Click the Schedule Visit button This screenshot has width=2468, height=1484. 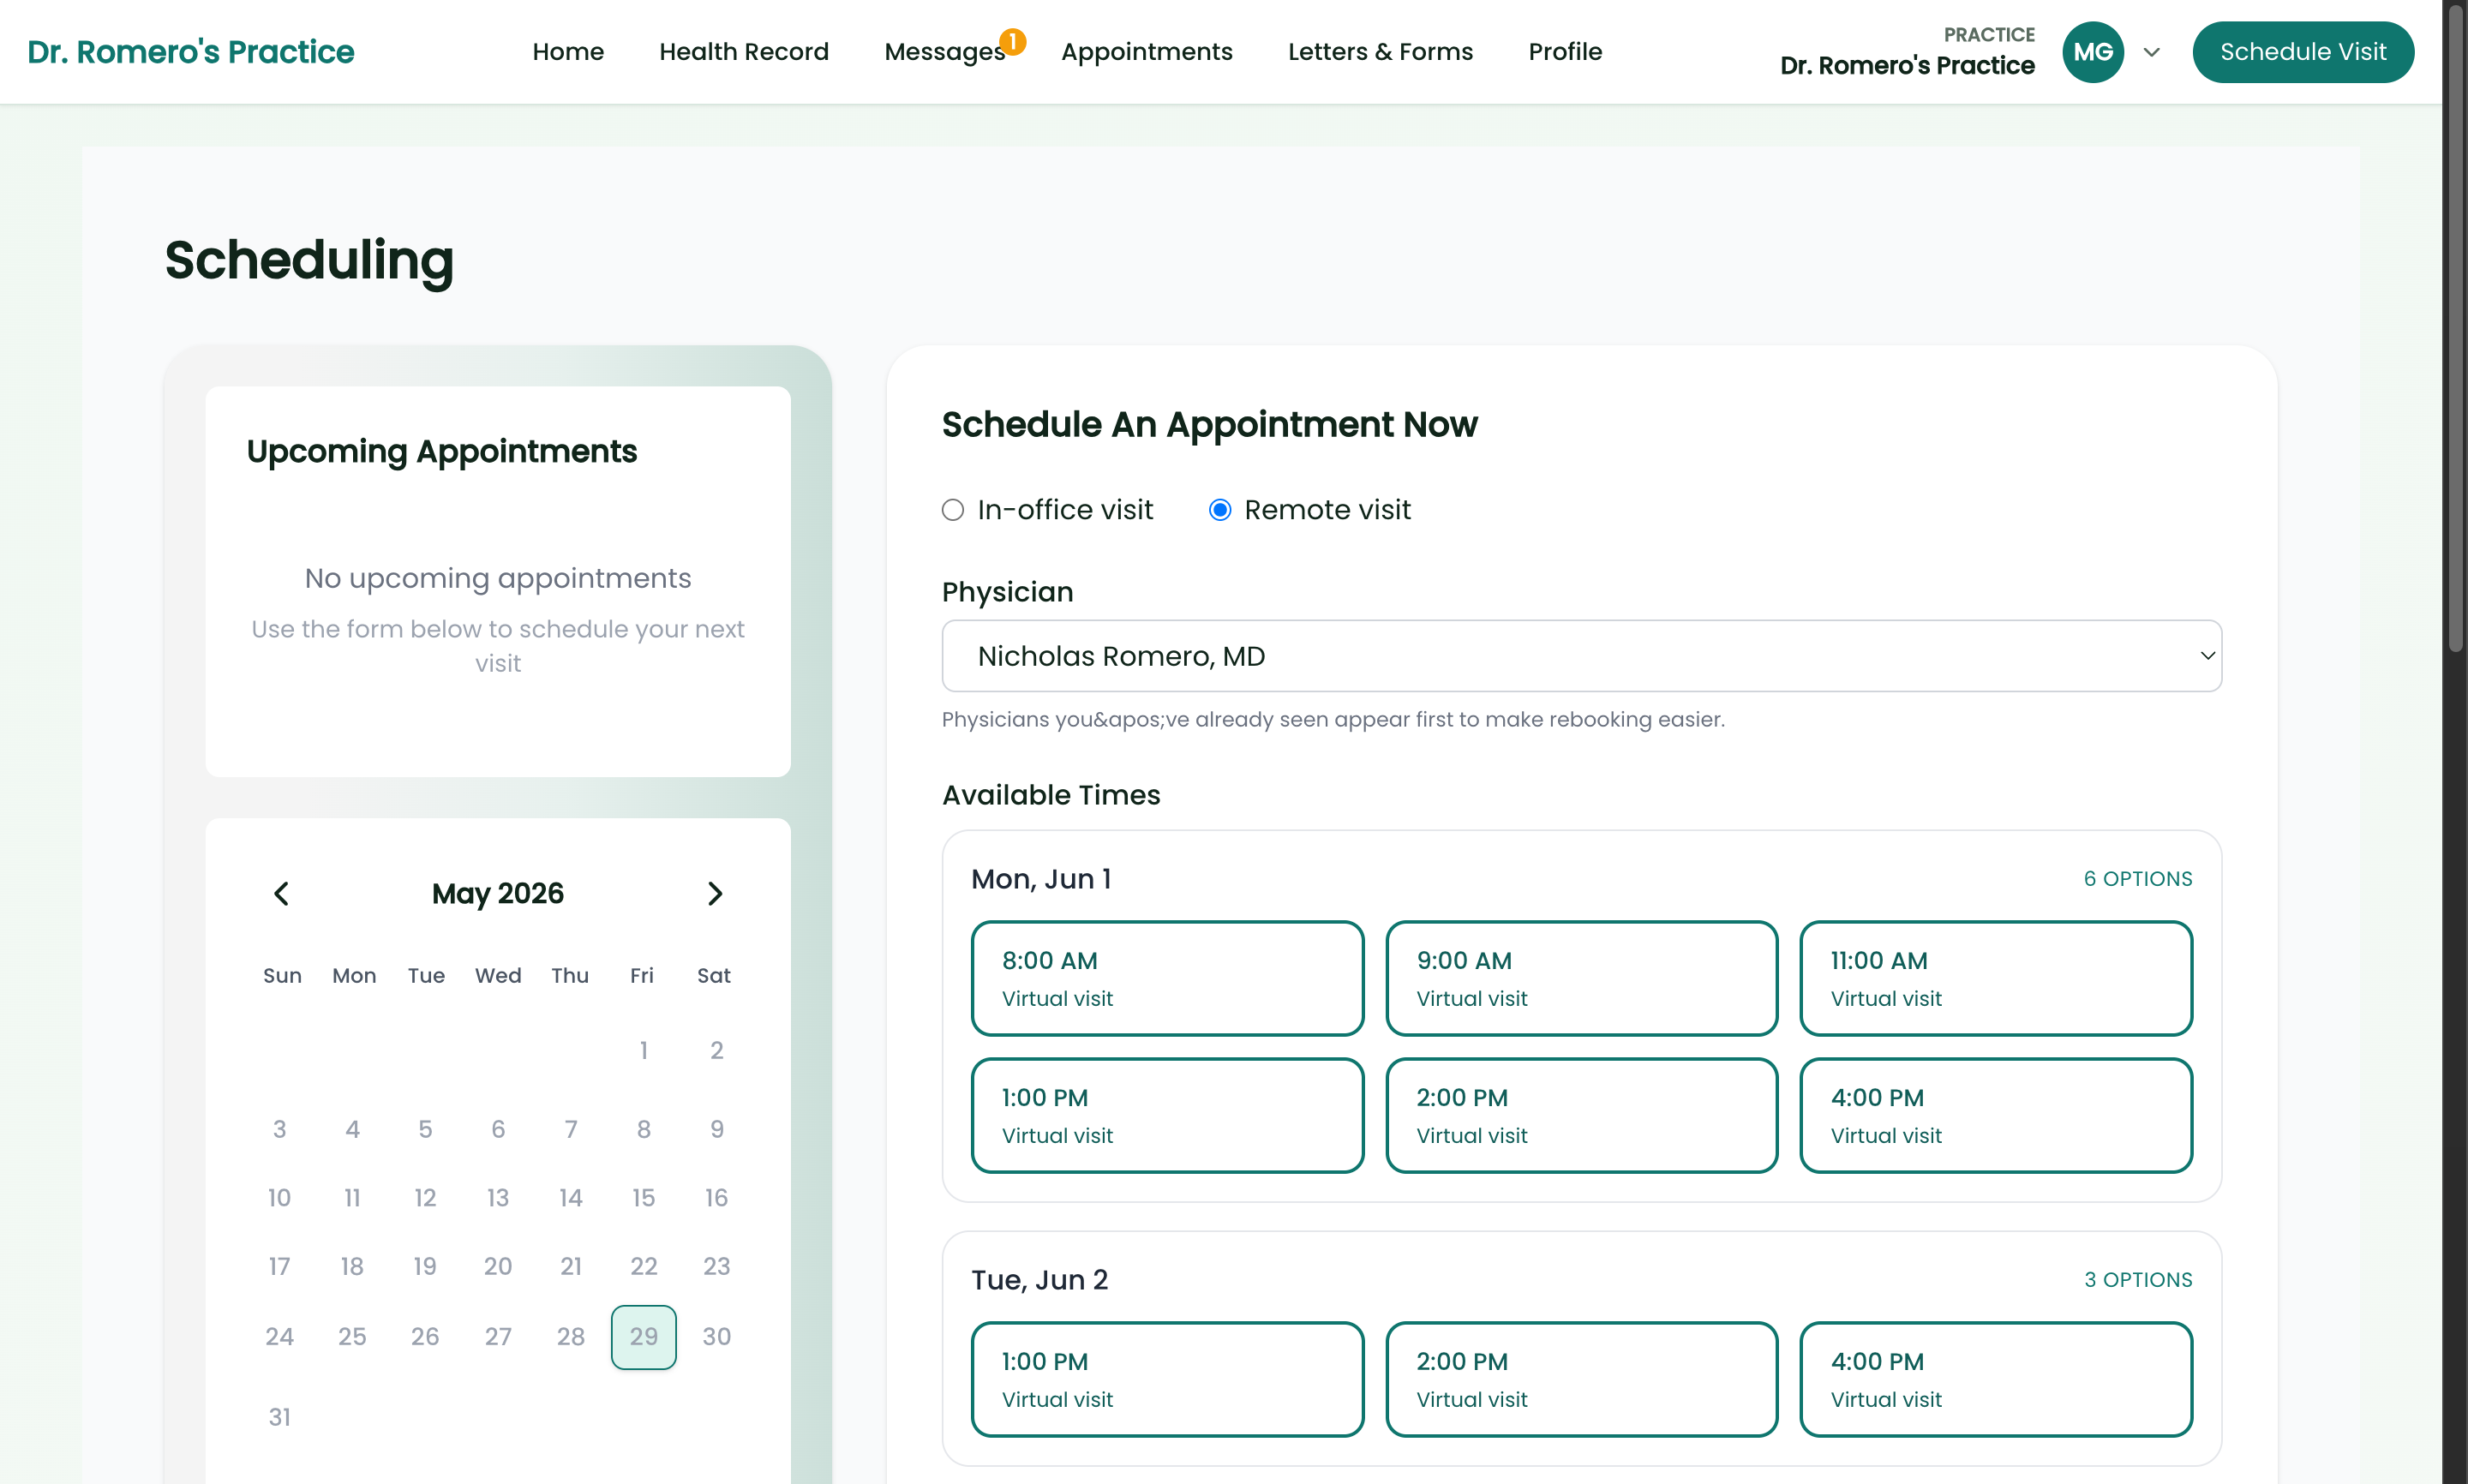(x=2302, y=52)
